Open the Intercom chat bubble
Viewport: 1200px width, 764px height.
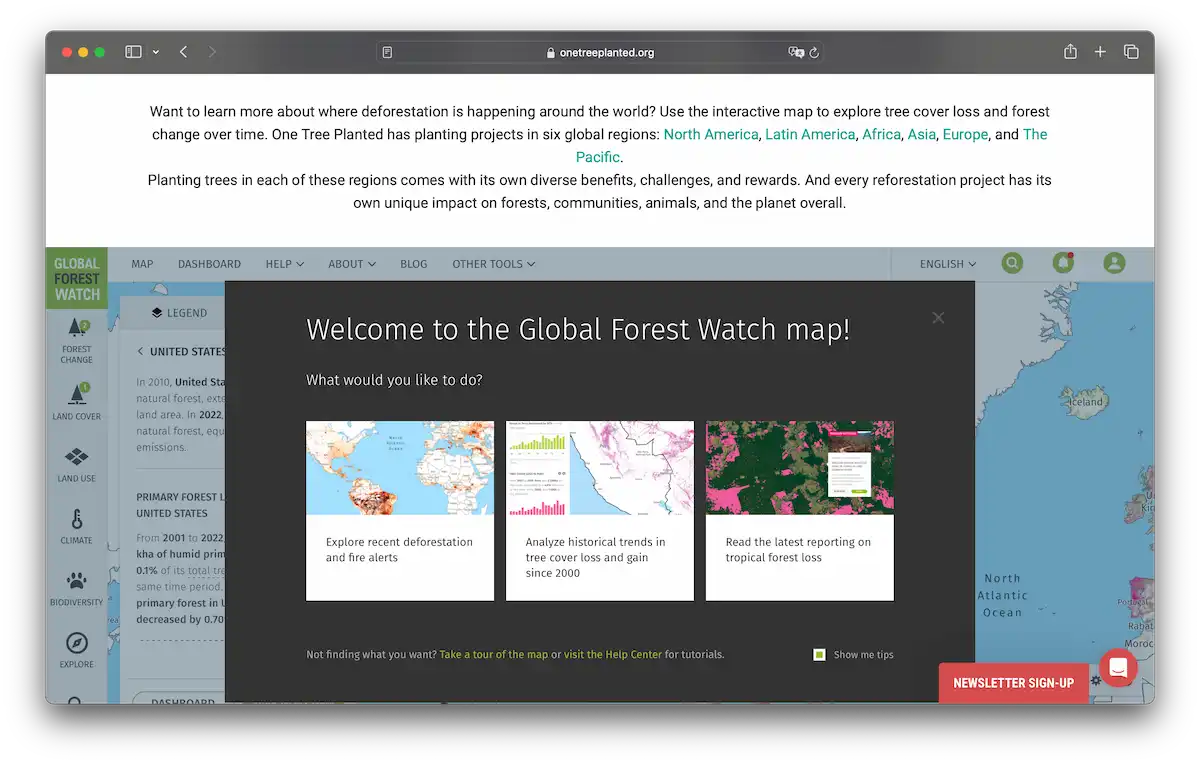coord(1118,667)
